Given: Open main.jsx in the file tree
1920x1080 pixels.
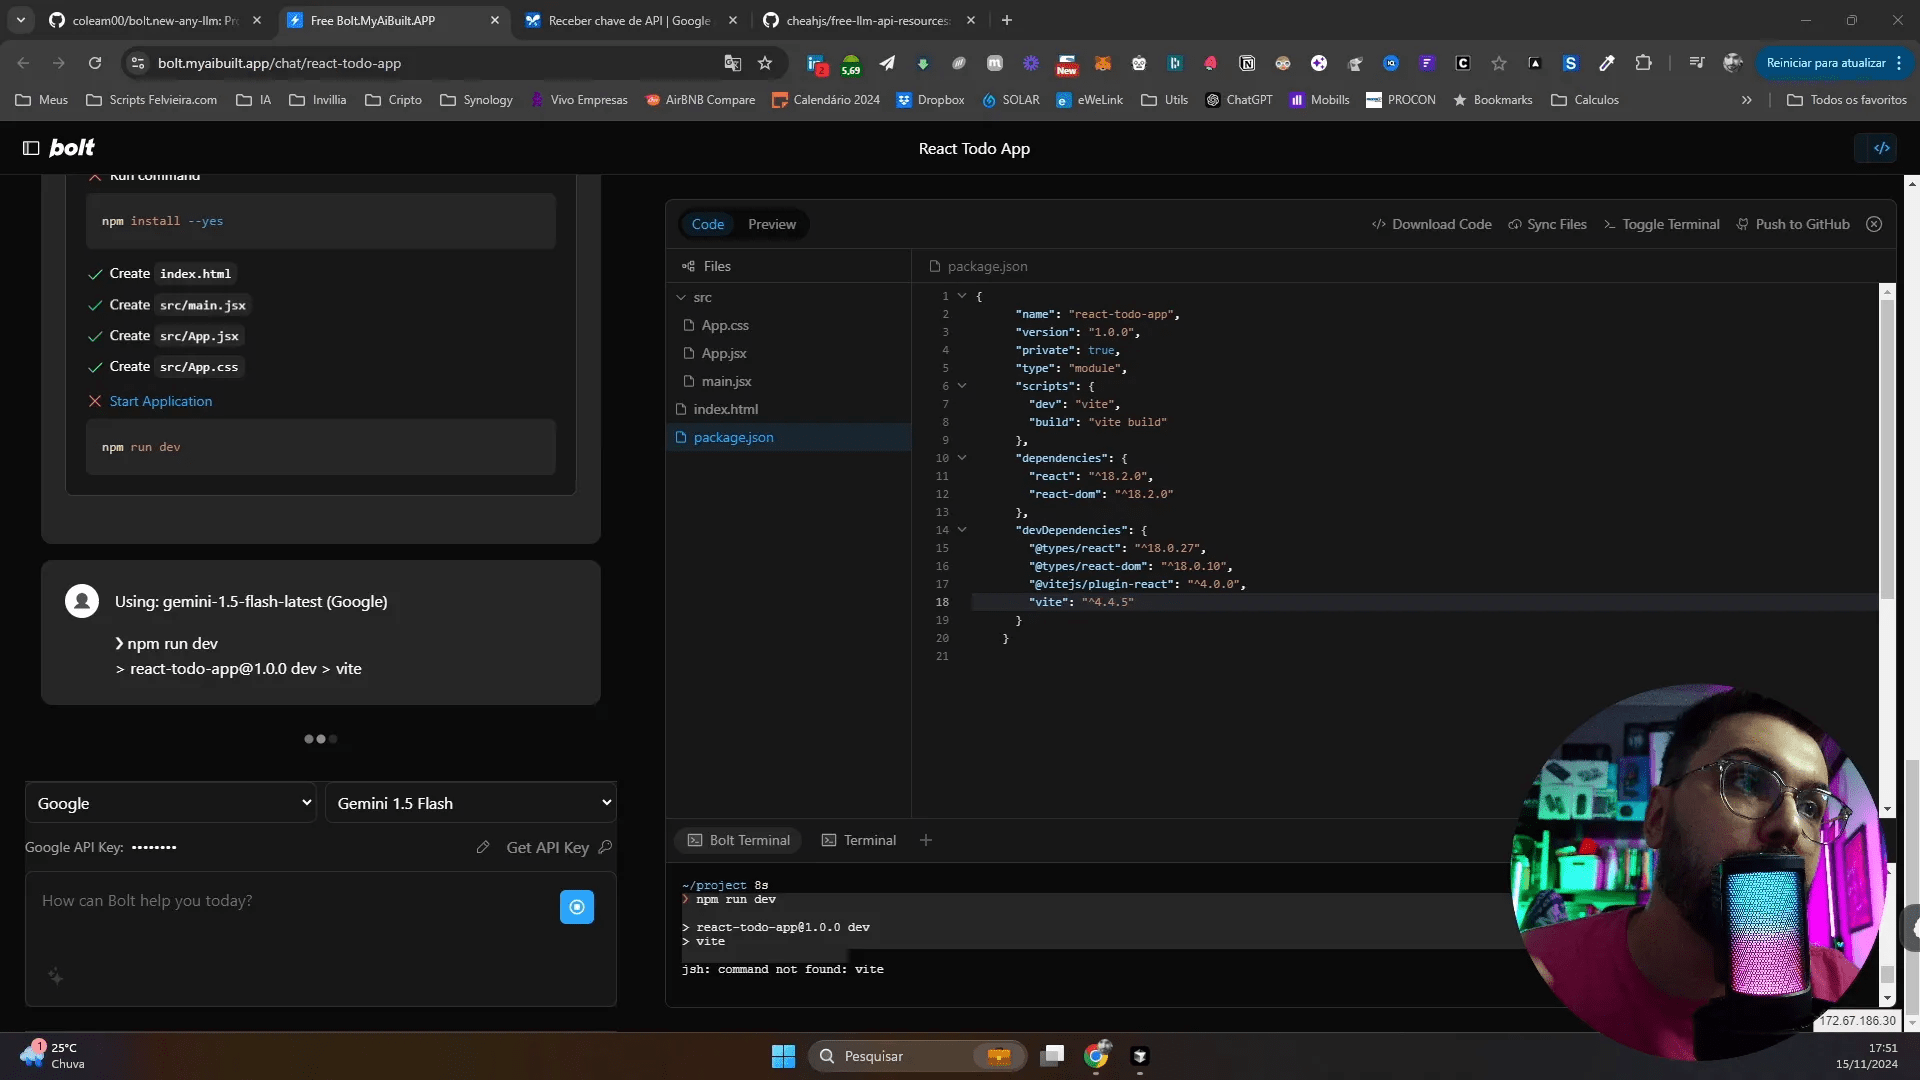Looking at the screenshot, I should tap(726, 381).
